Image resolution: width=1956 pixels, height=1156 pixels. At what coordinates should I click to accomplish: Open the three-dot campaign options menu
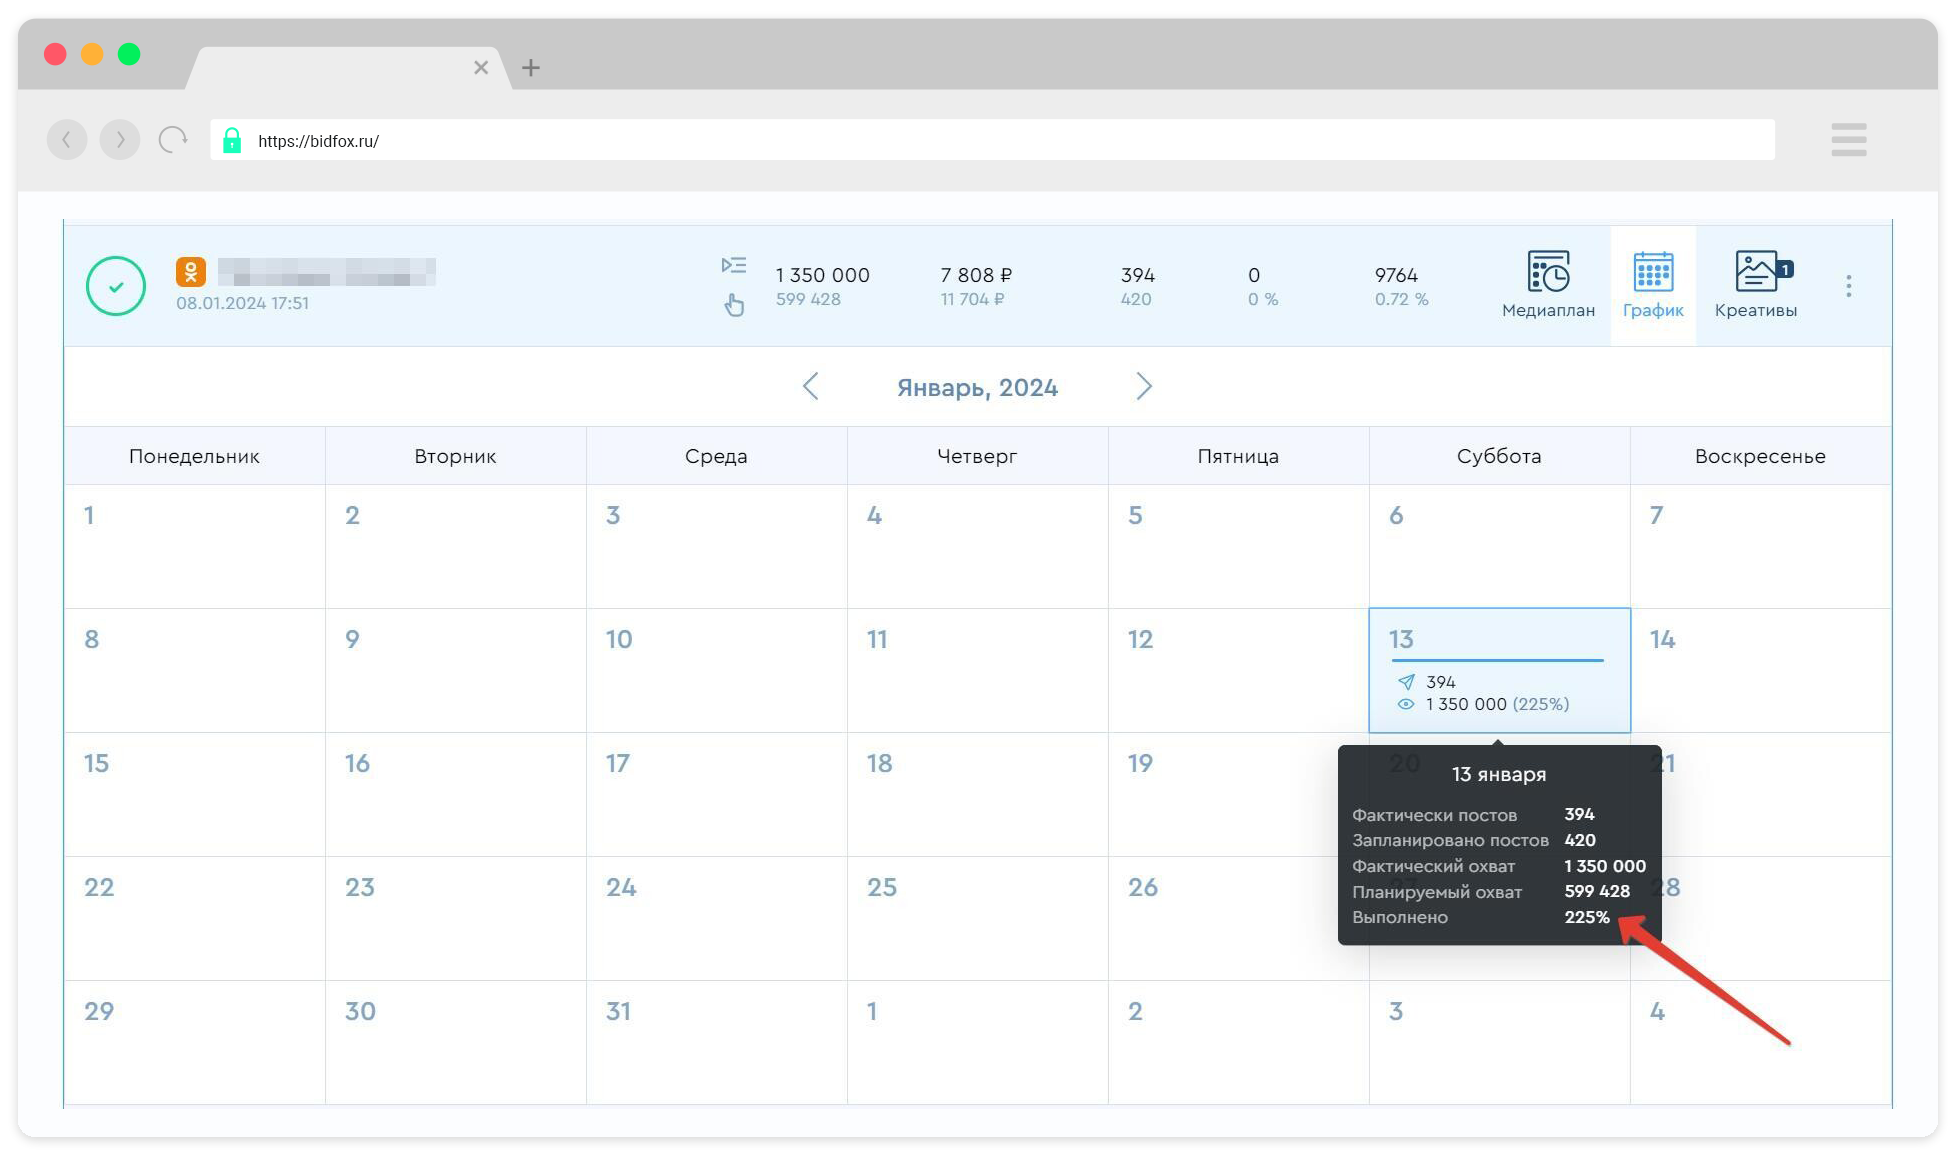click(1848, 287)
